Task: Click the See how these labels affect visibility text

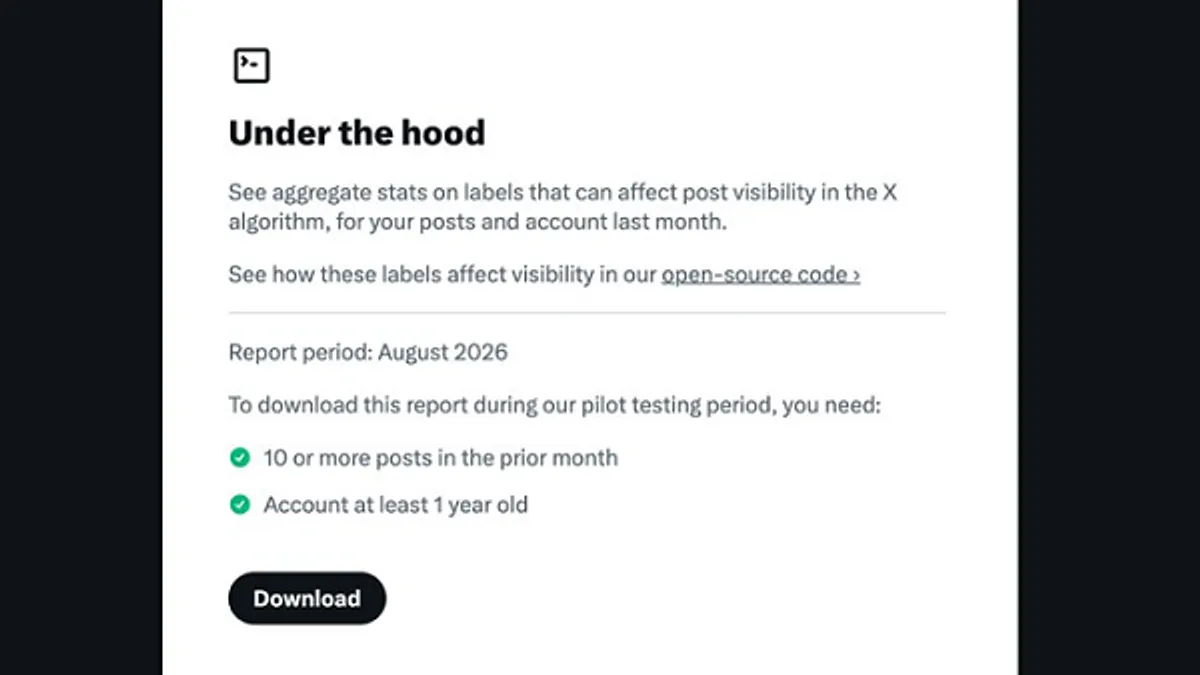Action: click(x=443, y=274)
